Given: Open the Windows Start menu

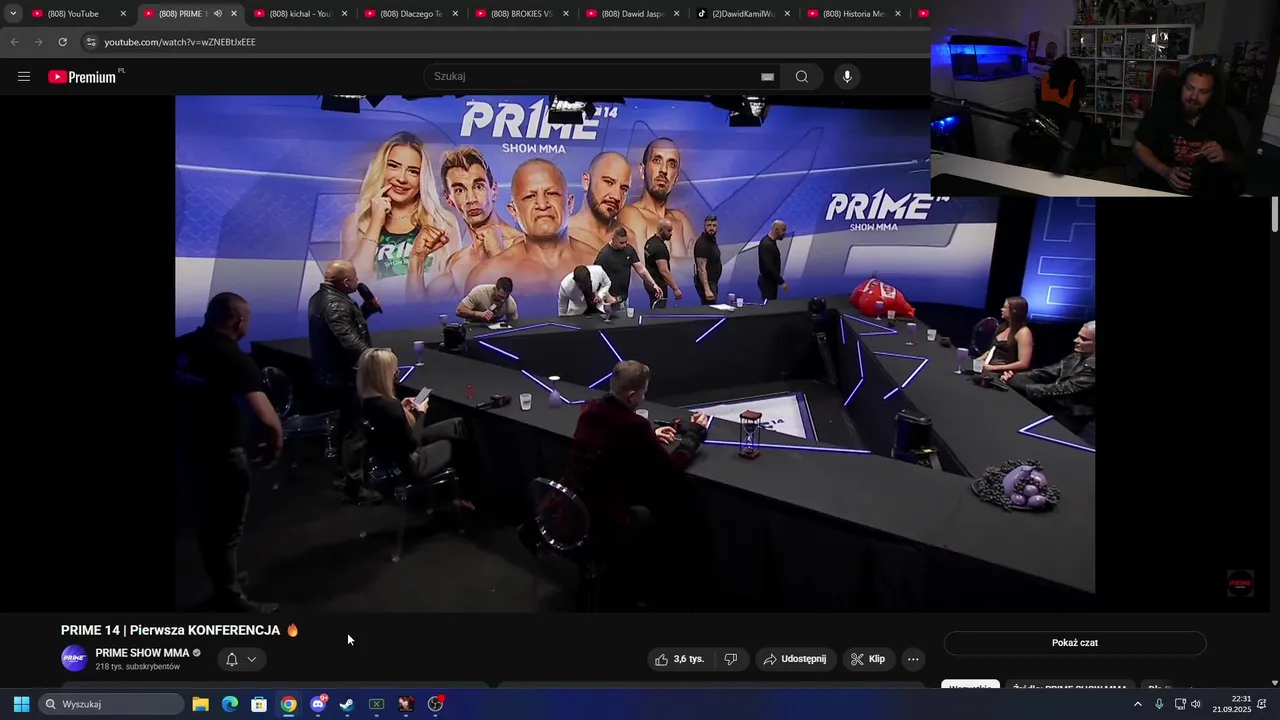Looking at the screenshot, I should tap(21, 704).
